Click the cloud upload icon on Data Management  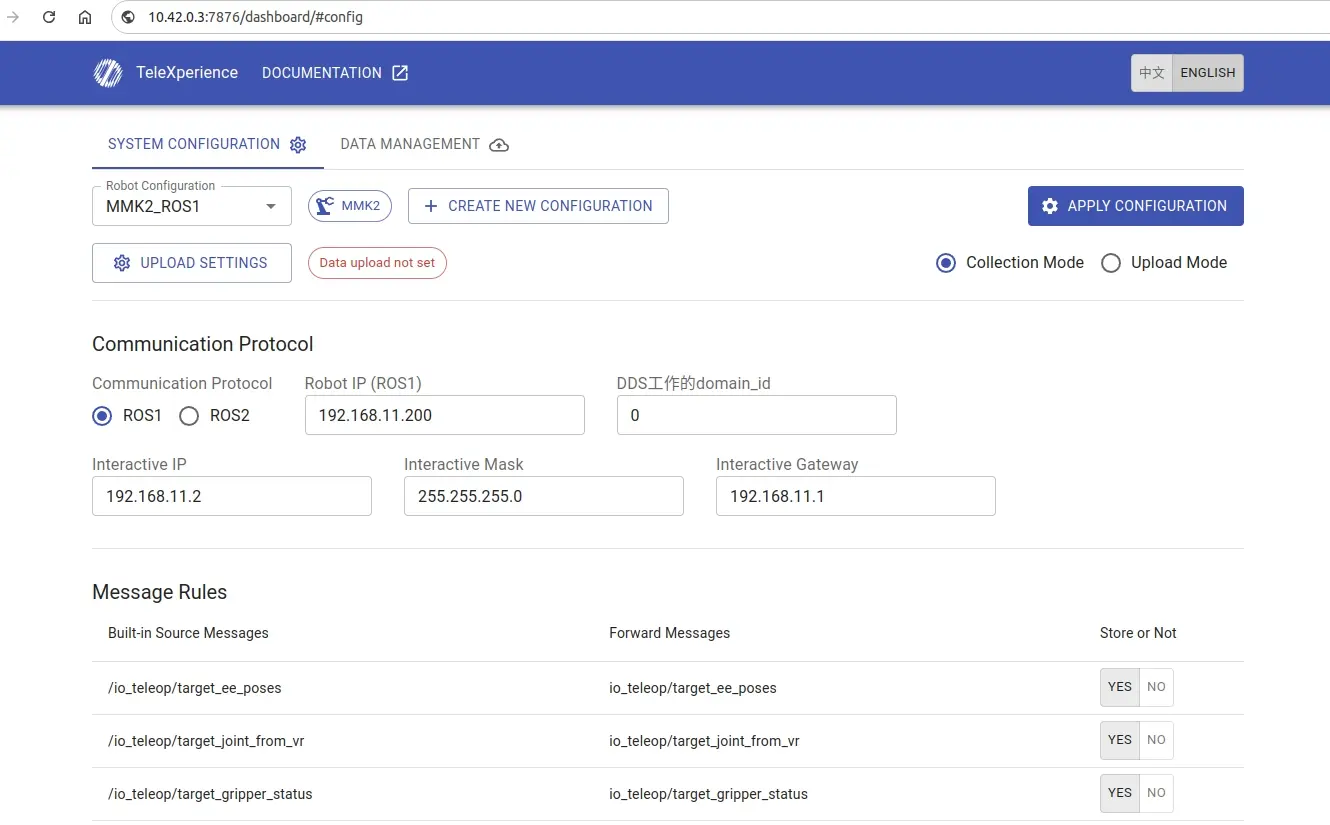[499, 145]
